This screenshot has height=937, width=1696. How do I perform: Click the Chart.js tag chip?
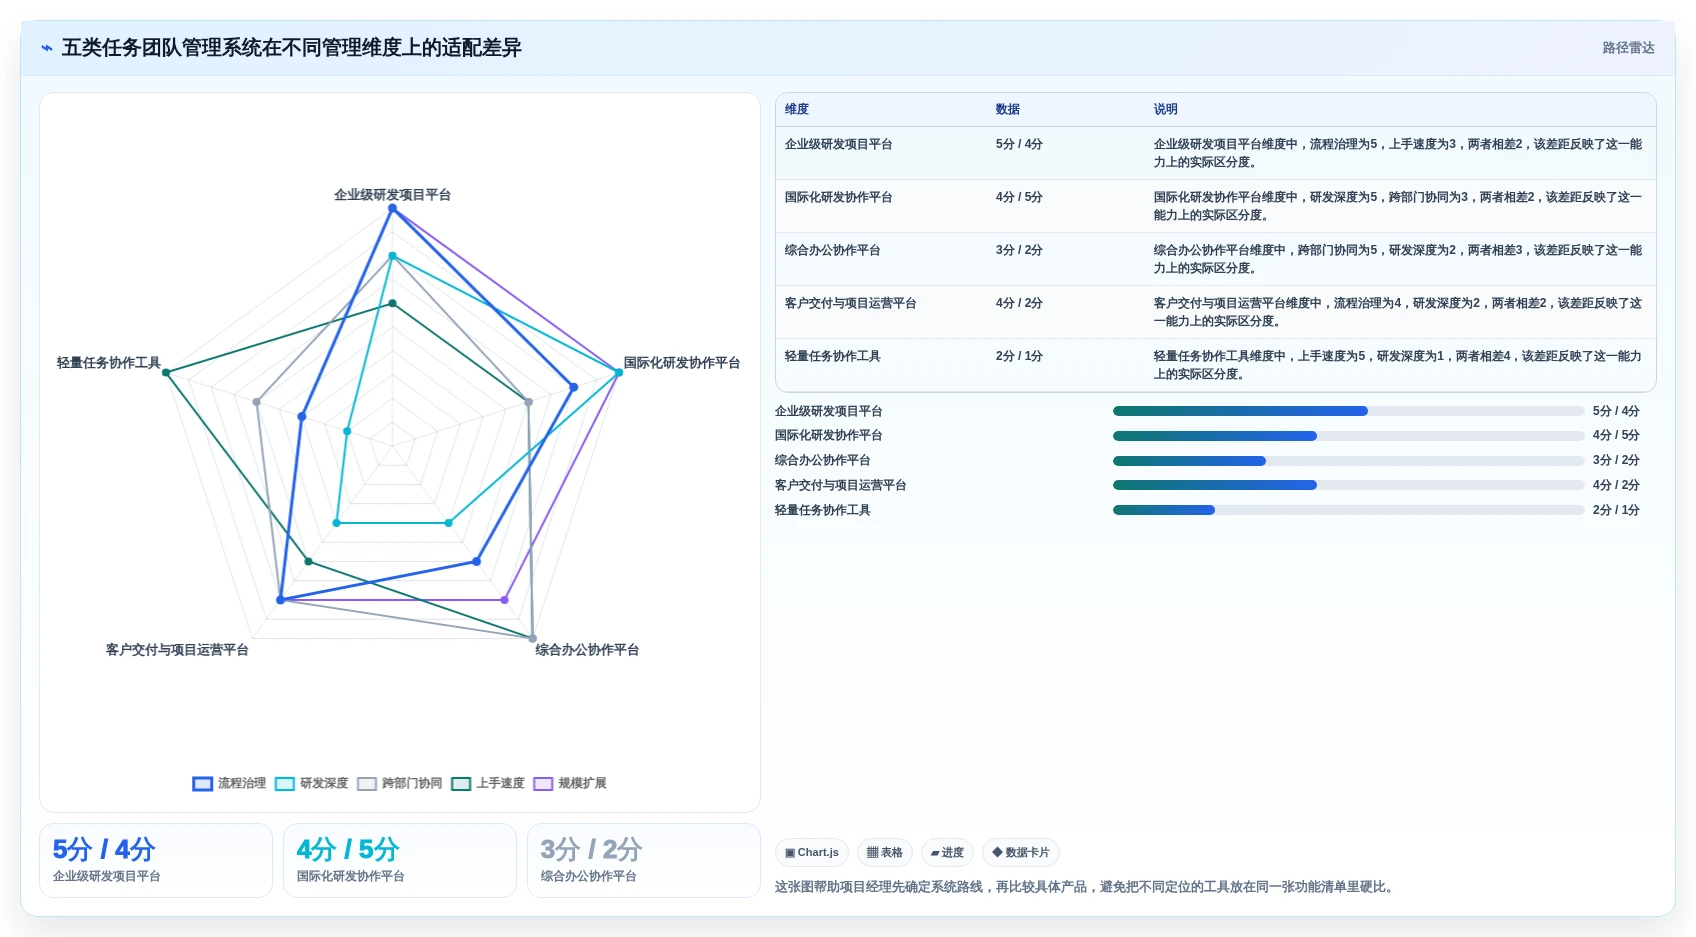pyautogui.click(x=812, y=853)
